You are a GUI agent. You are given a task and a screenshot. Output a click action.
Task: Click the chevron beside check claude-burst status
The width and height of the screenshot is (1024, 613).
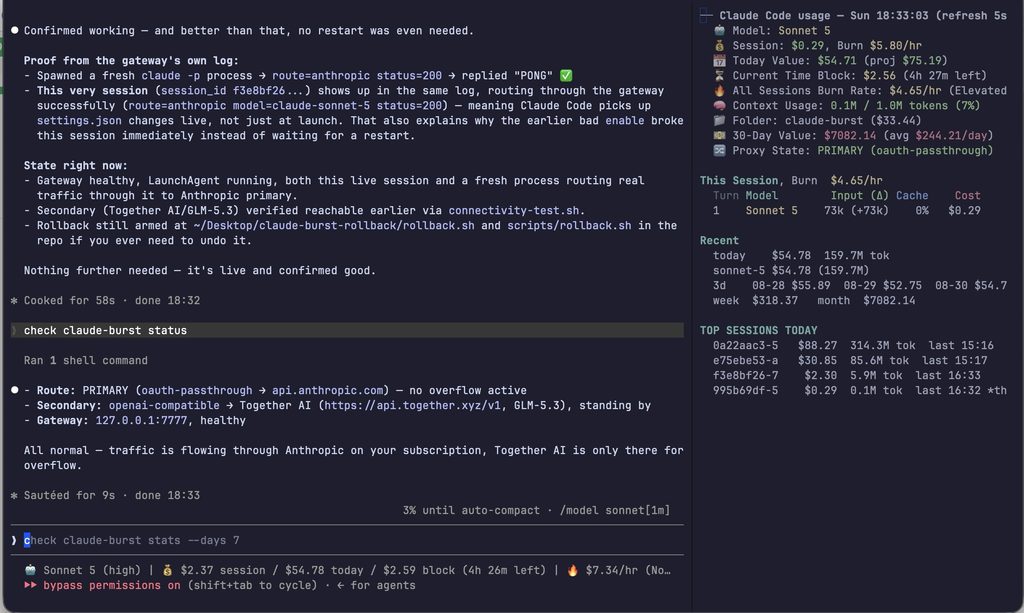pos(14,331)
